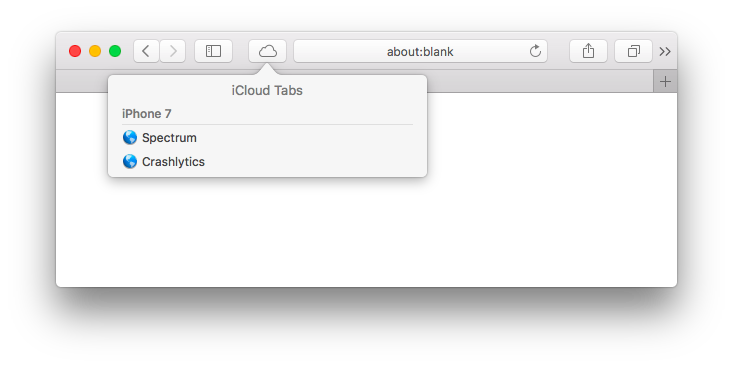Open the Share menu
733x367 pixels.
(588, 51)
